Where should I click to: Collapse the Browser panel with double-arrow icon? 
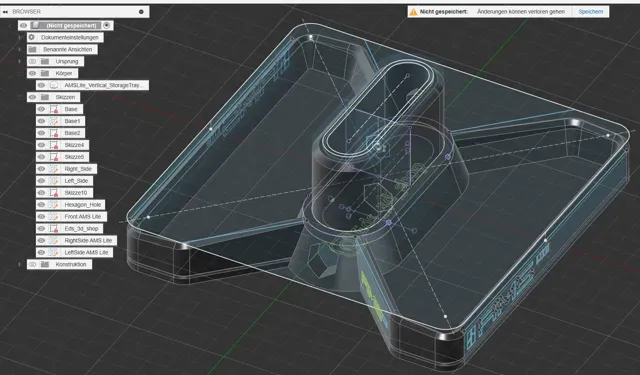(x=5, y=12)
